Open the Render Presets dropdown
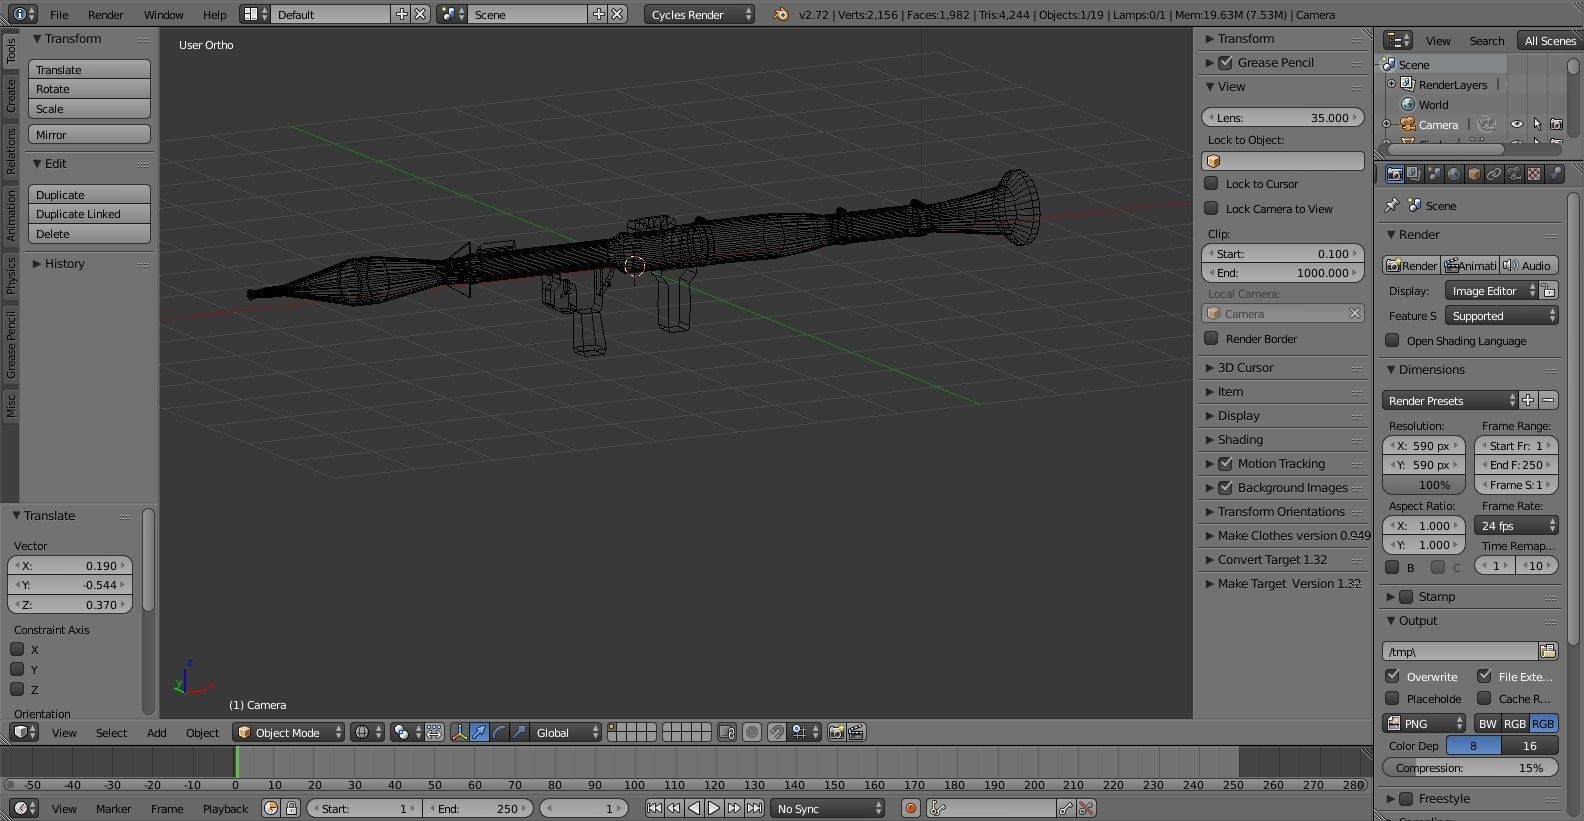 tap(1450, 400)
